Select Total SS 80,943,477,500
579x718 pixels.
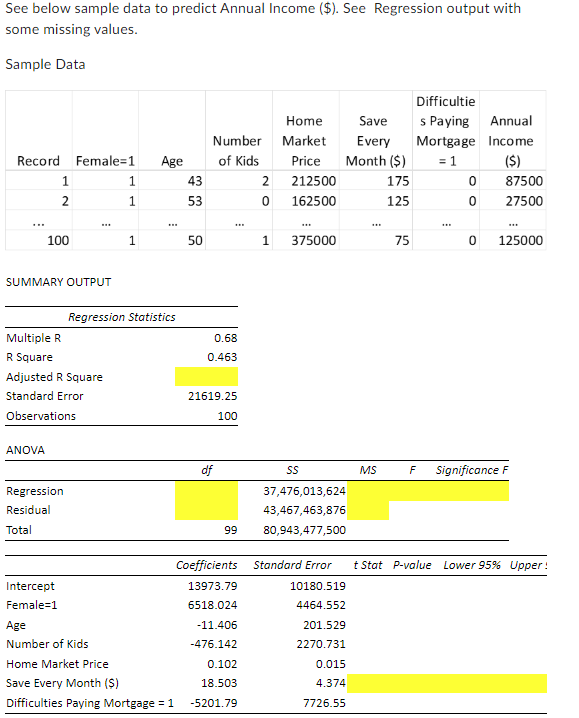tap(304, 530)
